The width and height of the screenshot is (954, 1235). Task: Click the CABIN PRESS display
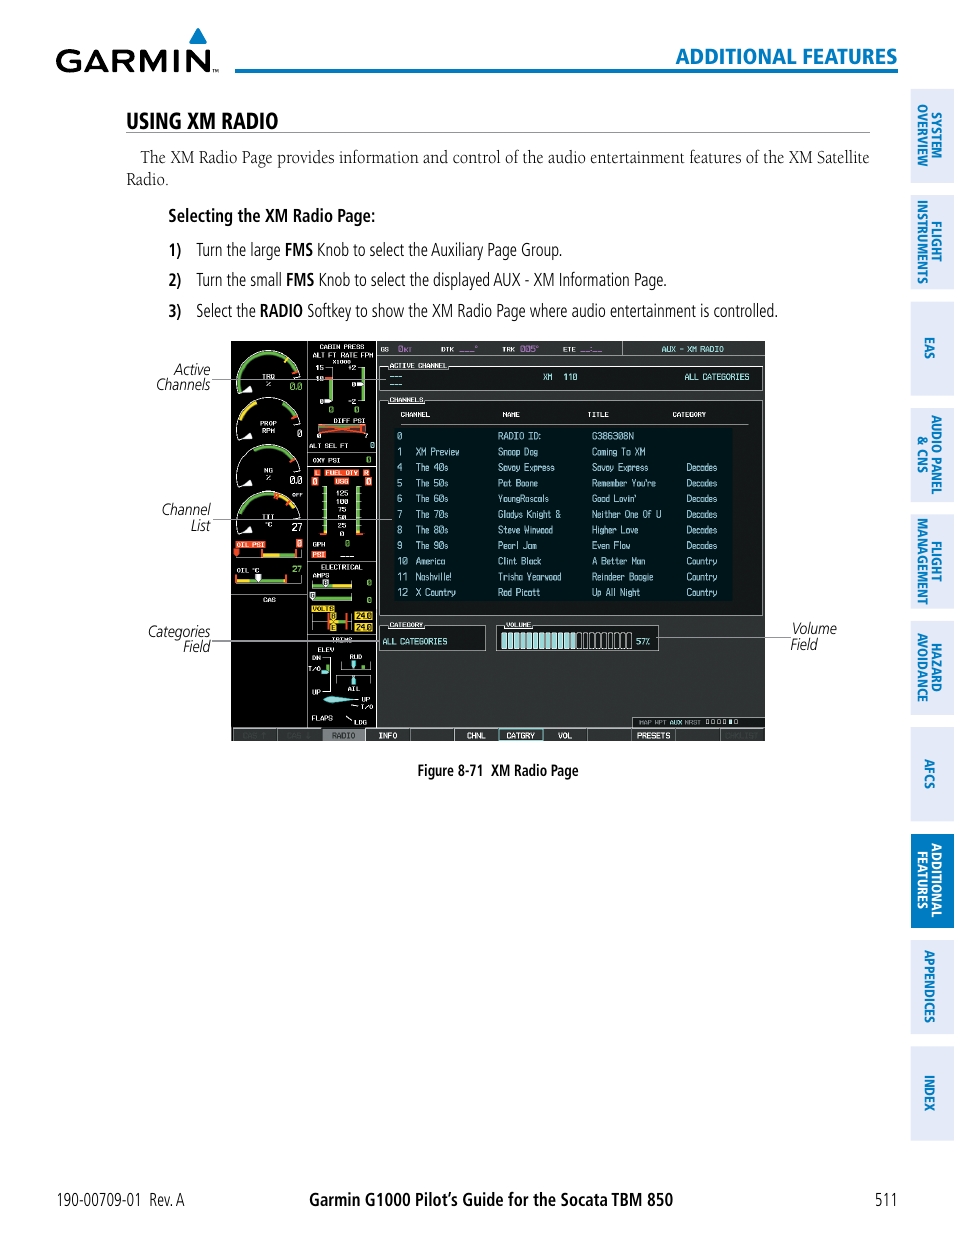pos(341,378)
